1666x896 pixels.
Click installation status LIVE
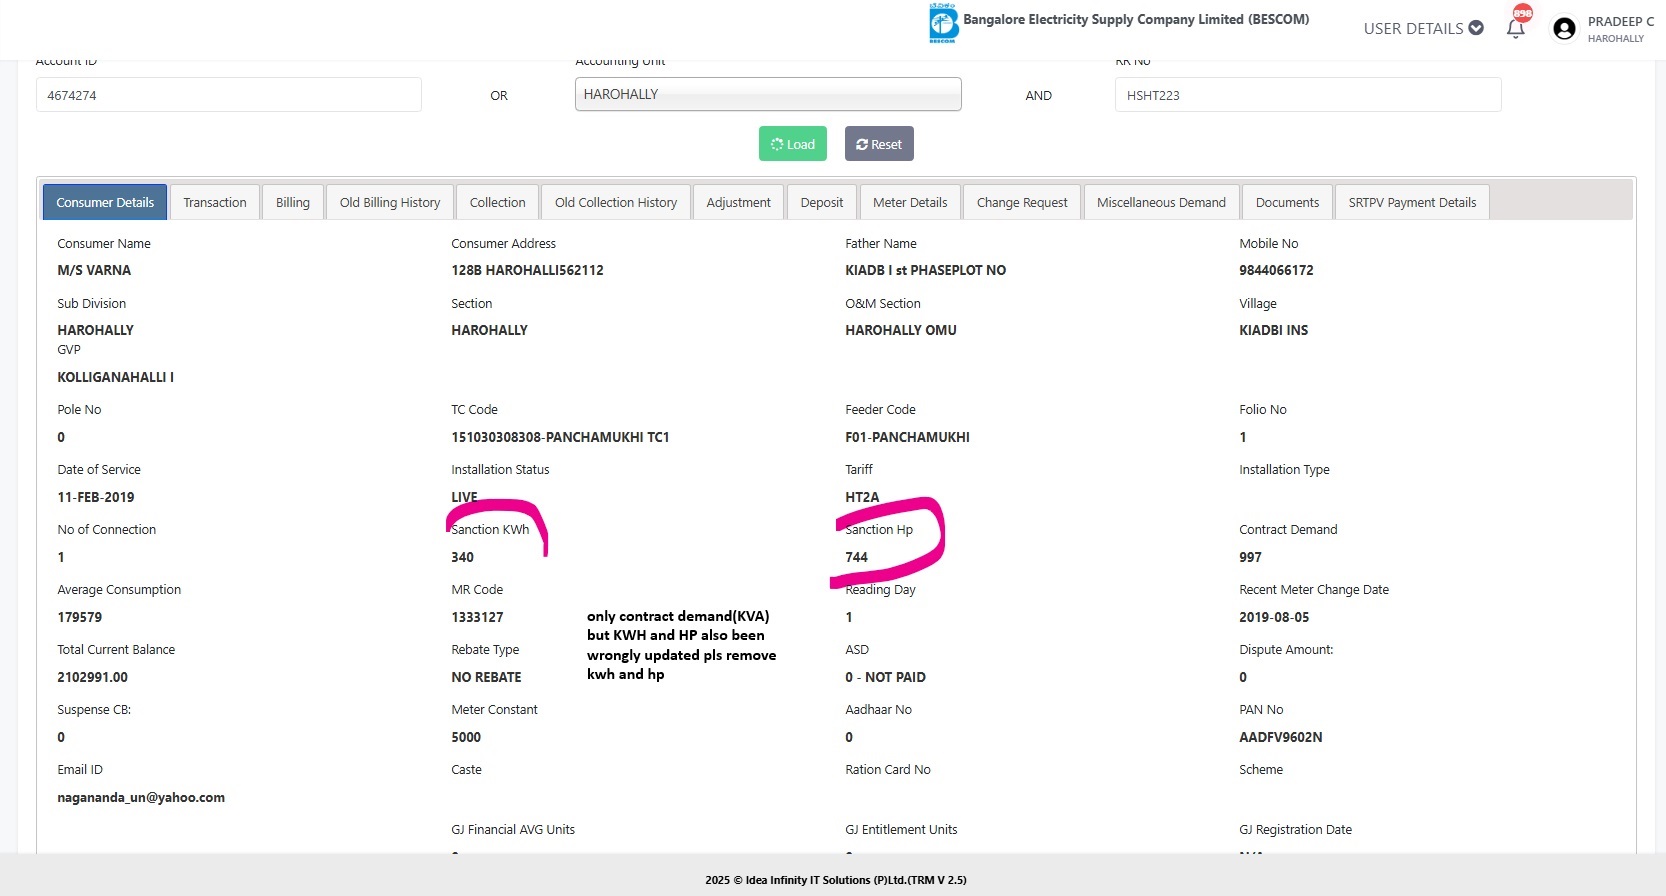tap(464, 497)
